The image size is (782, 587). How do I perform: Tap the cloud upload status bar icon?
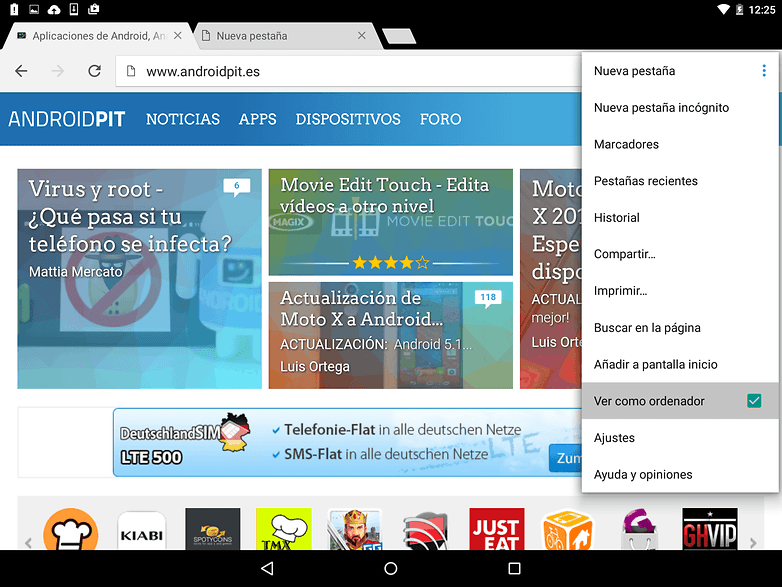(x=53, y=9)
